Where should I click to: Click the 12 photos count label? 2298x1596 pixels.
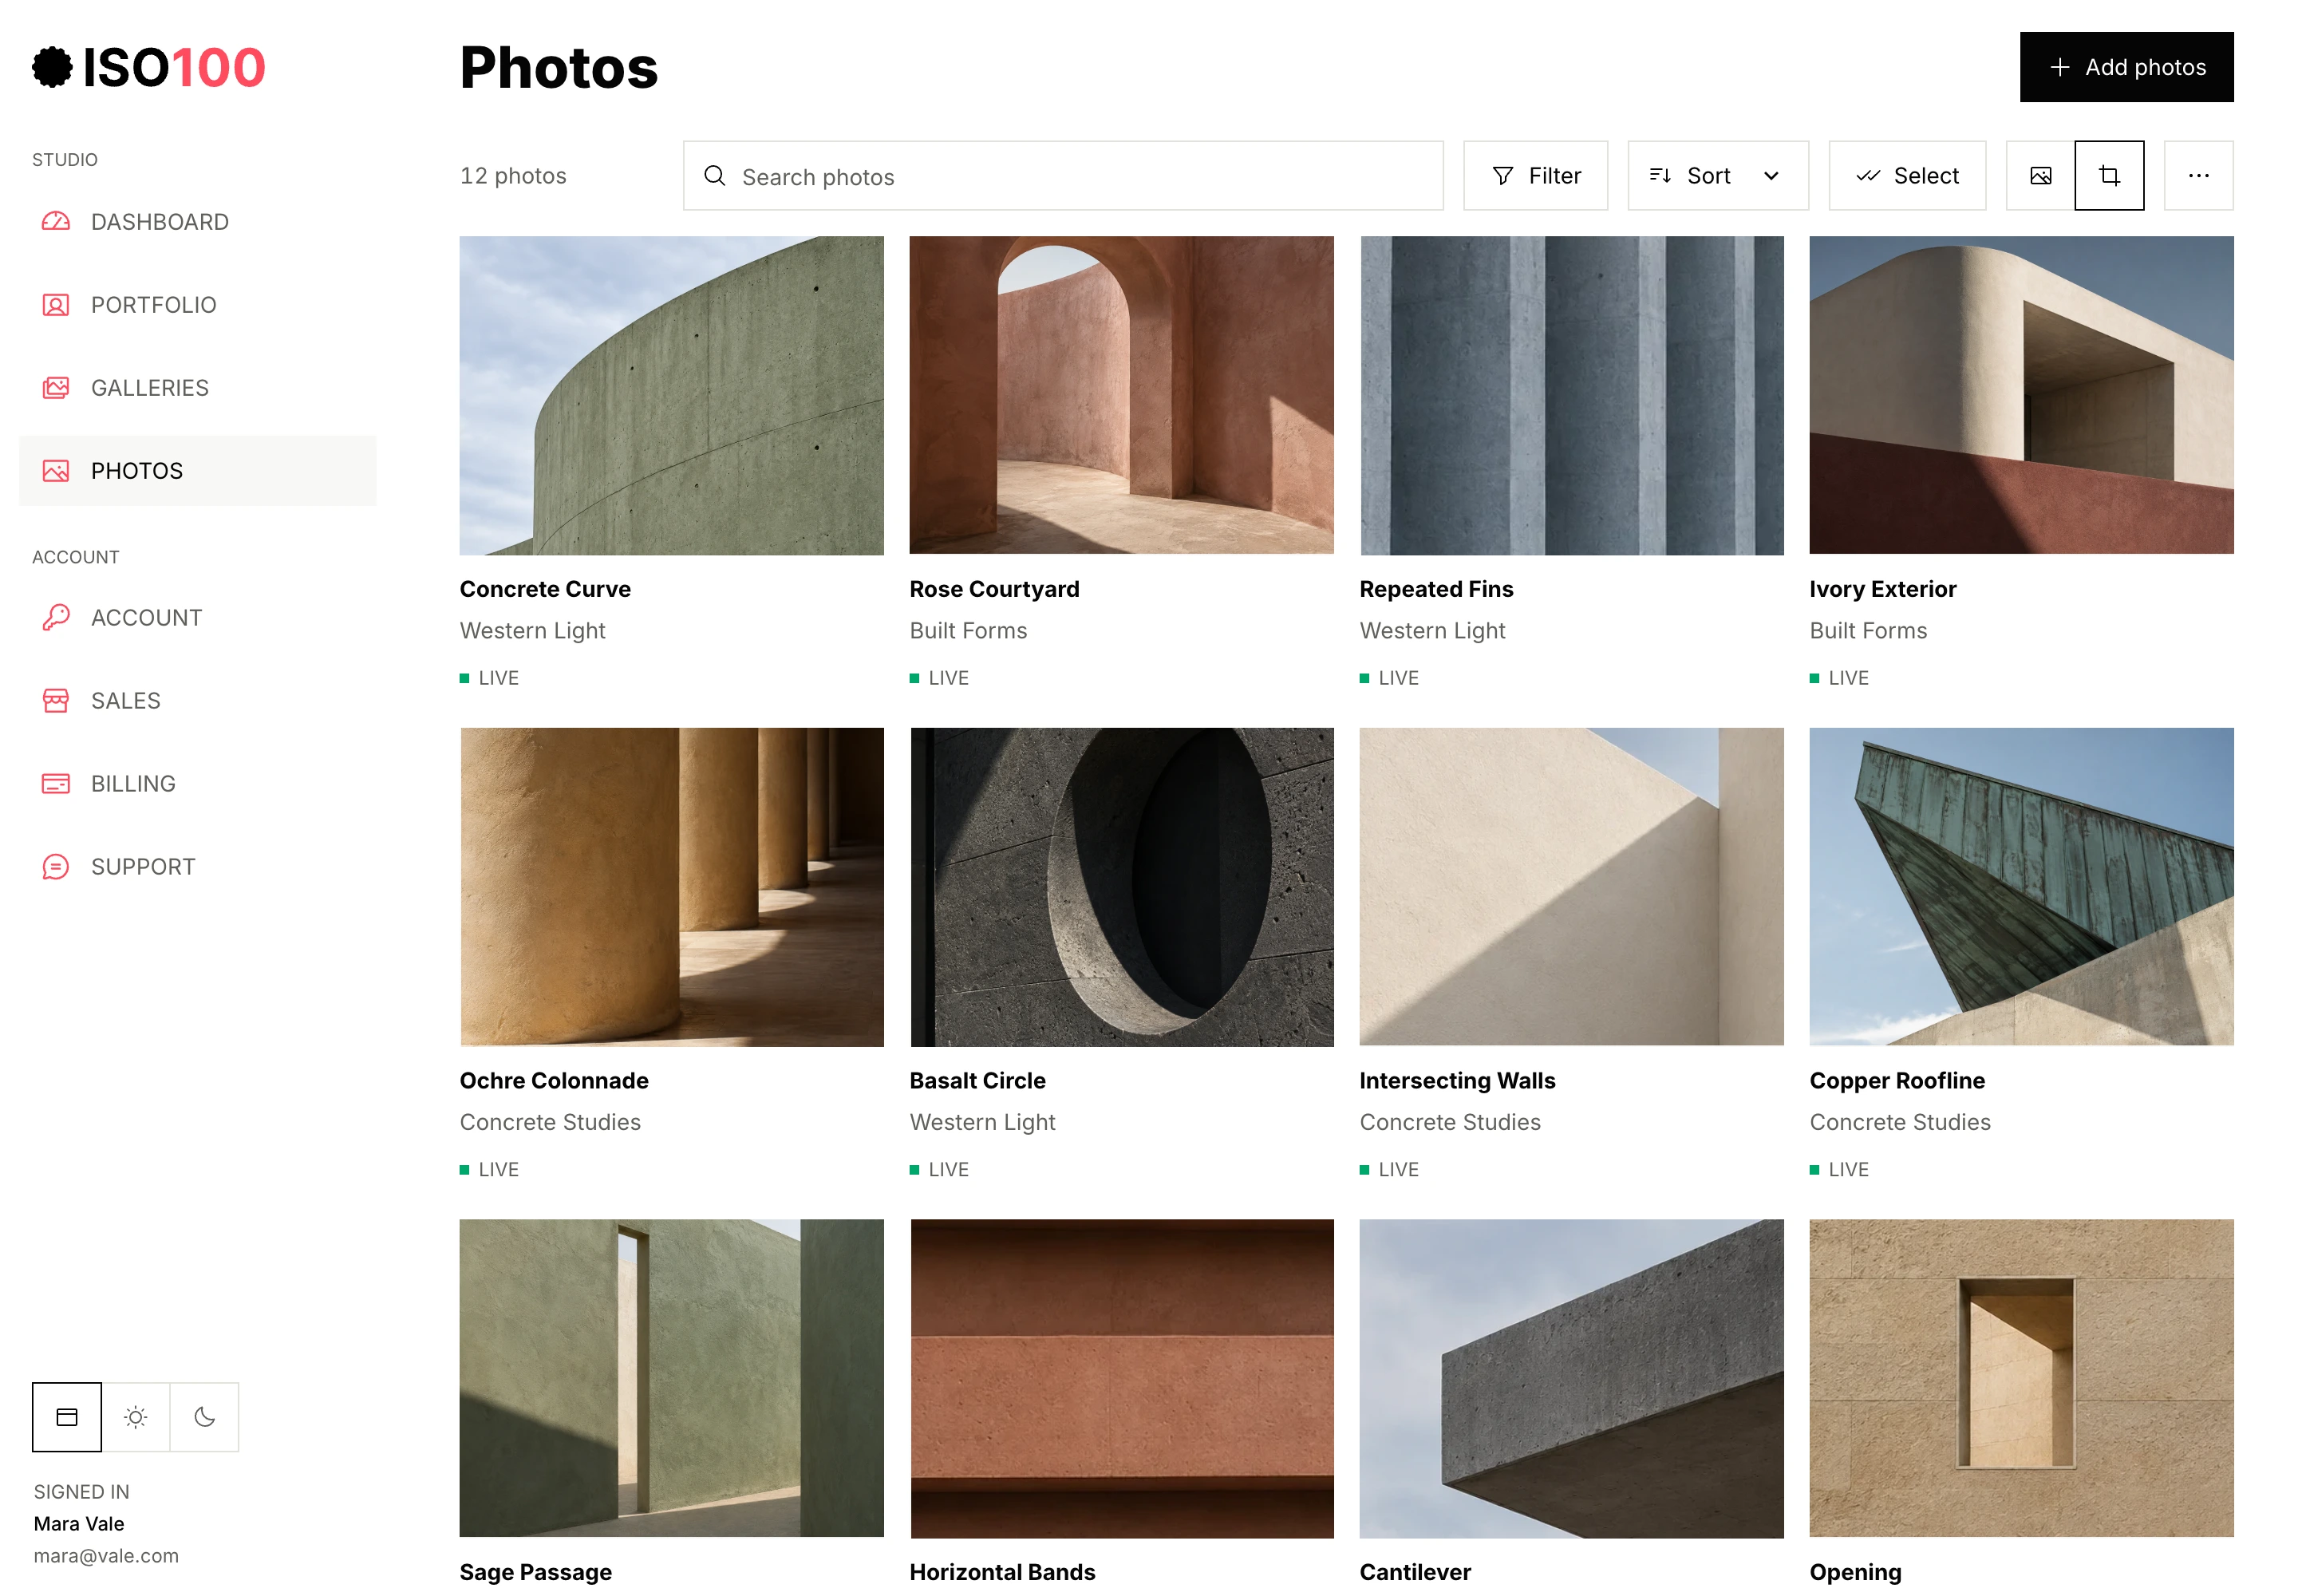click(x=513, y=176)
